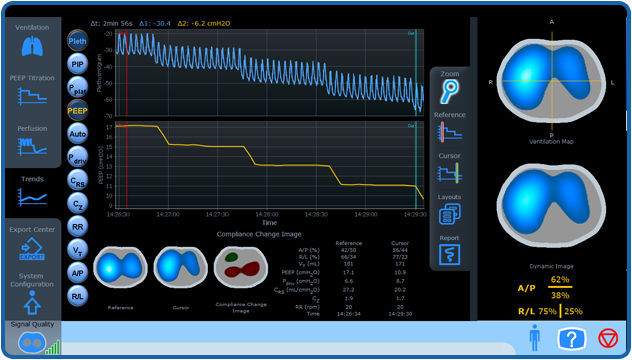The image size is (632, 360).
Task: Open the Report icon
Action: pos(449,254)
